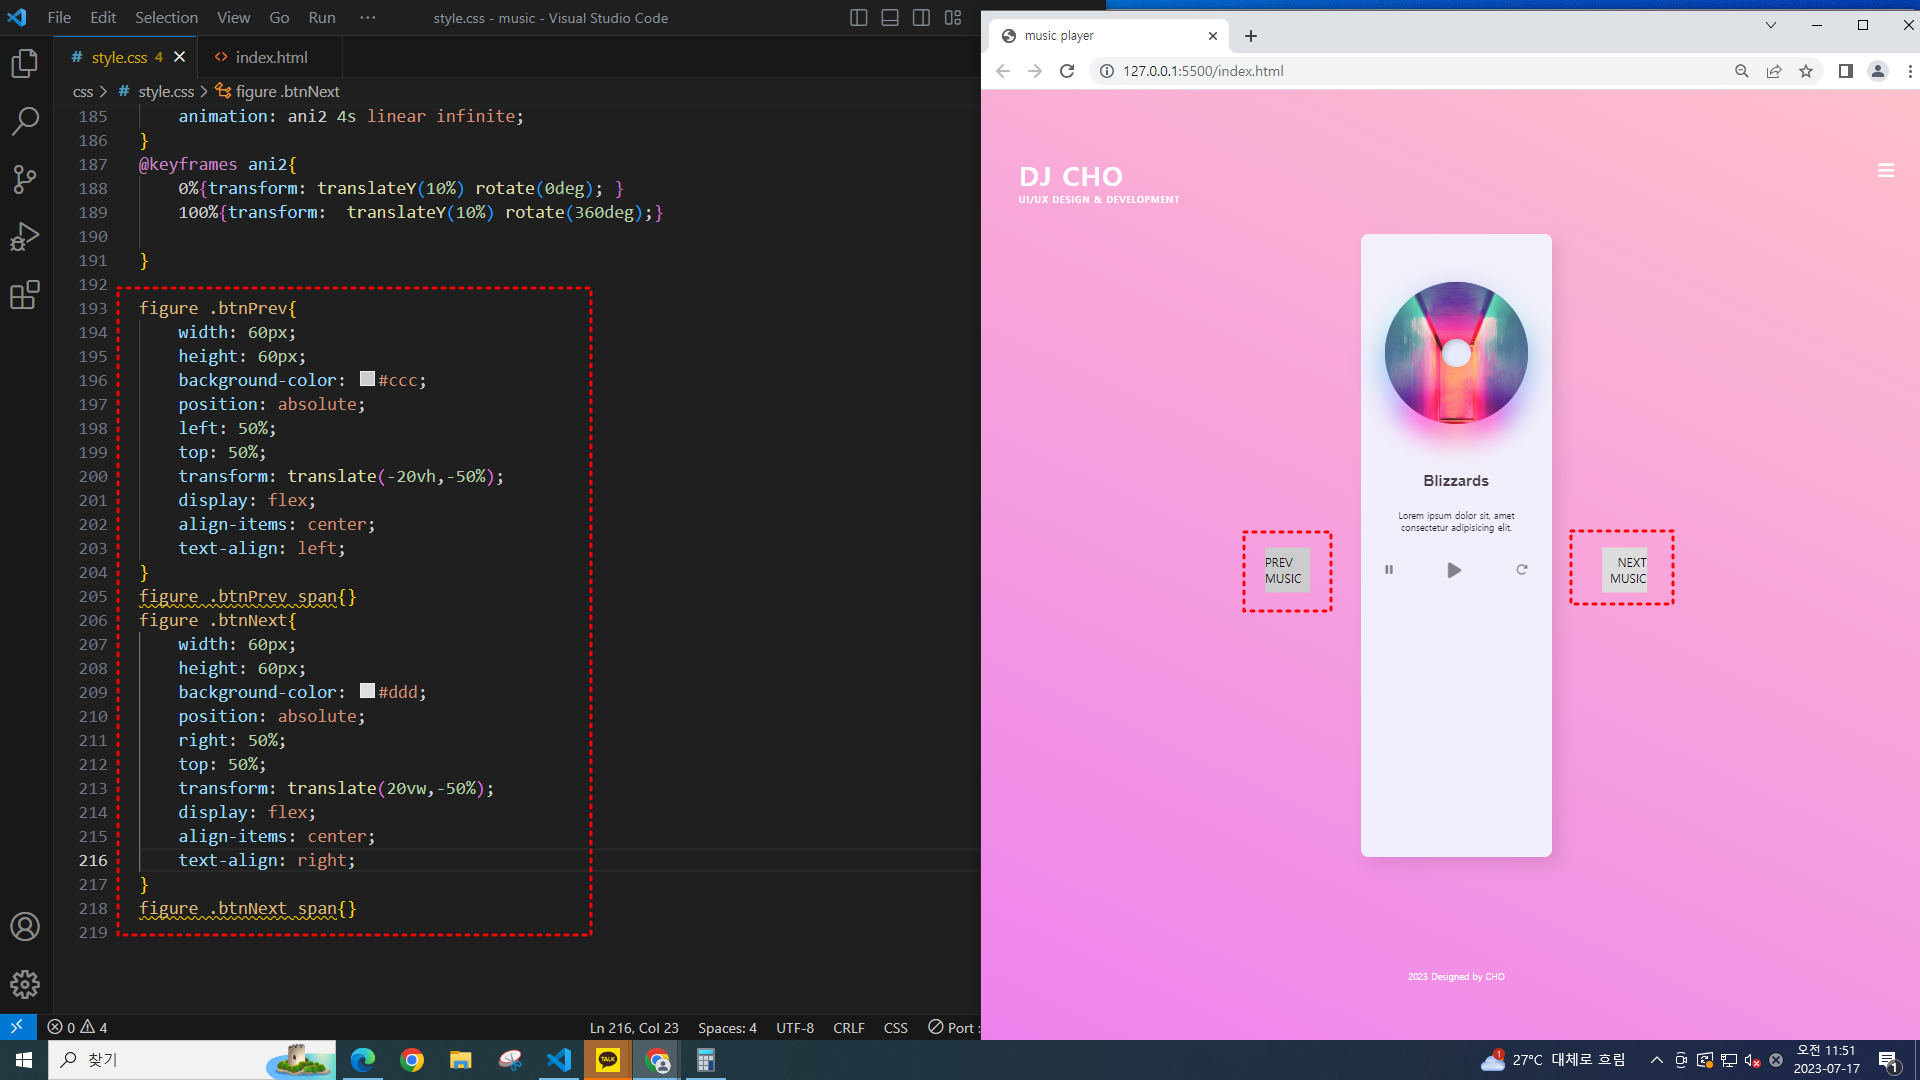Open the Manage settings gear icon
This screenshot has width=1920, height=1080.
click(x=25, y=984)
